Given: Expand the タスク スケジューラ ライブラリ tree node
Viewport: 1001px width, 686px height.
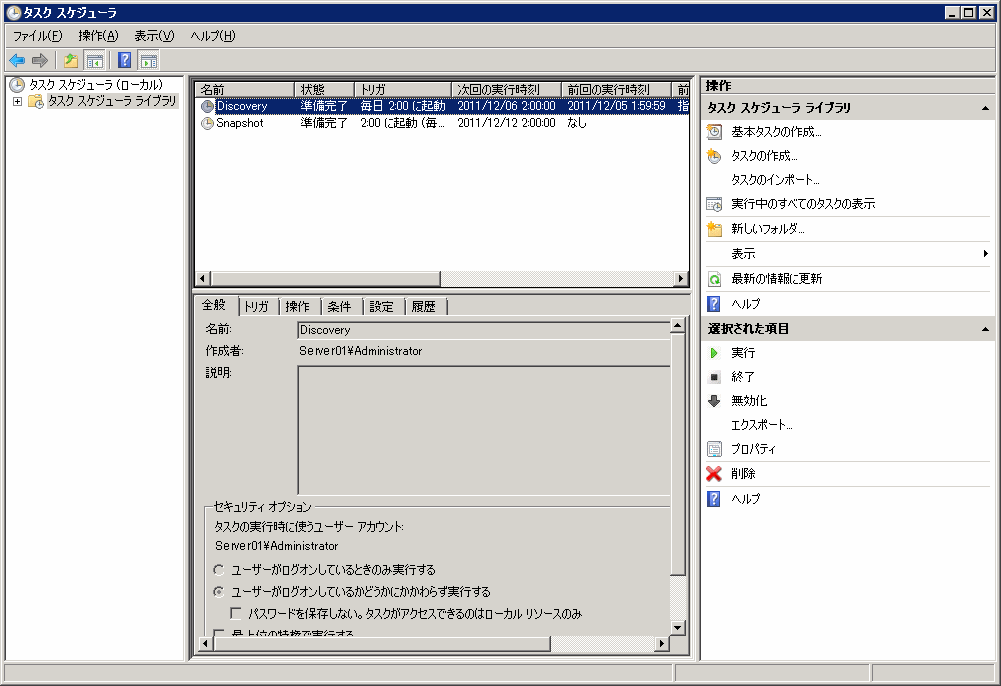Looking at the screenshot, I should [17, 101].
